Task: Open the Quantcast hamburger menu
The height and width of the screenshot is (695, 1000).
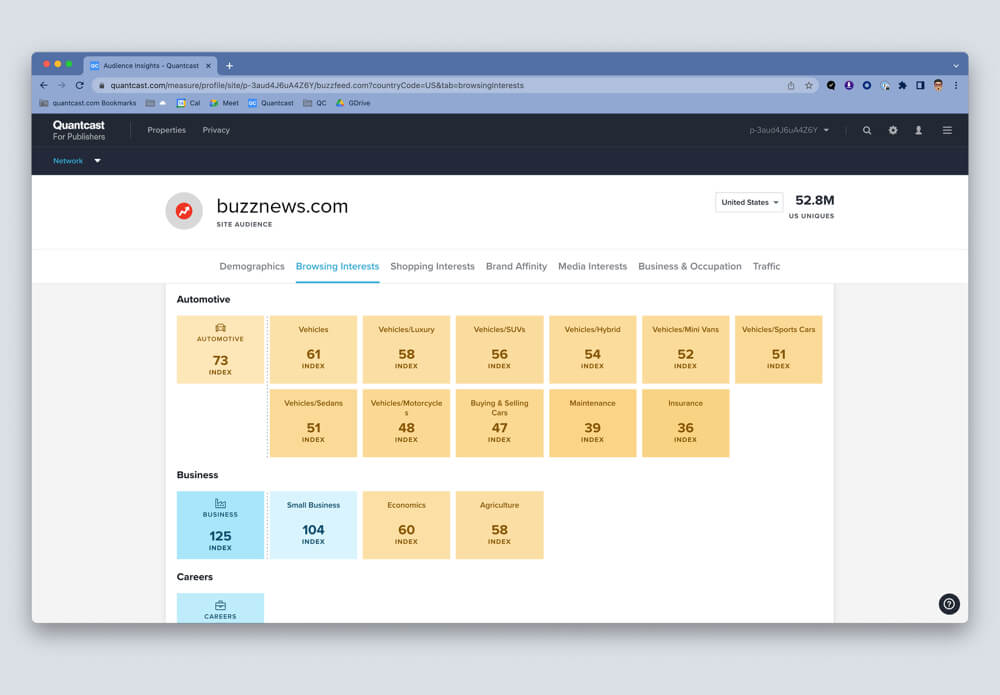Action: coord(947,130)
